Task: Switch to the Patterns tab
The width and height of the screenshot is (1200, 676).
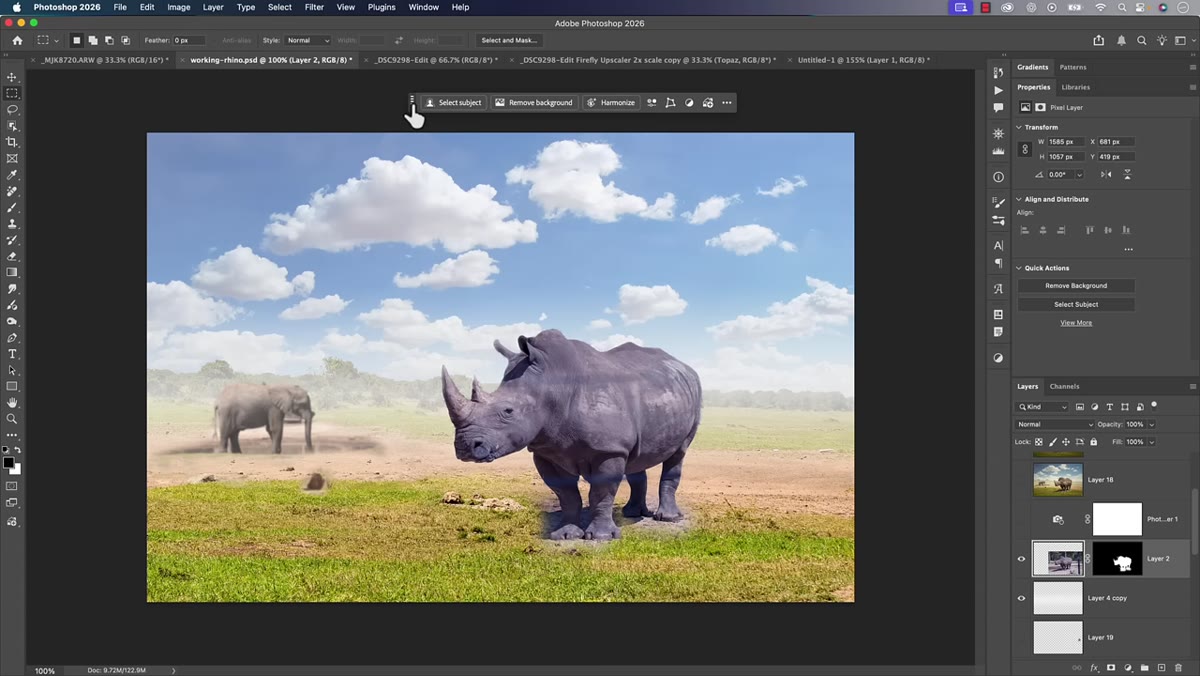Action: coord(1073,67)
